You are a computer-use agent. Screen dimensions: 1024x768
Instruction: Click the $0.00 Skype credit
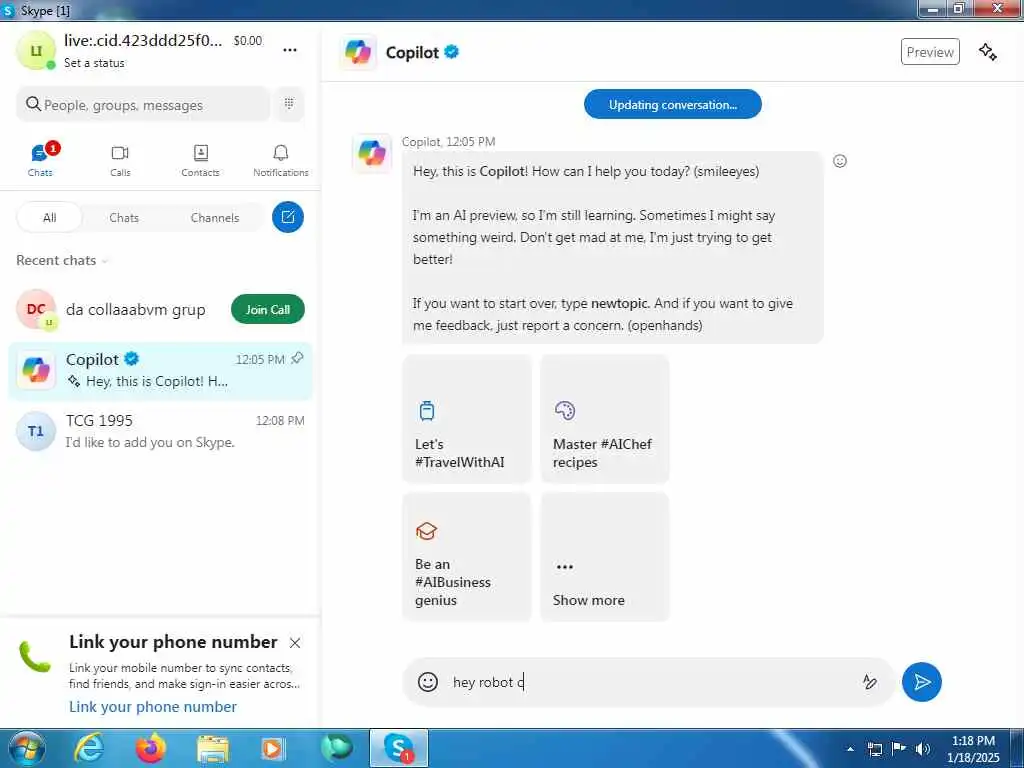click(x=248, y=40)
